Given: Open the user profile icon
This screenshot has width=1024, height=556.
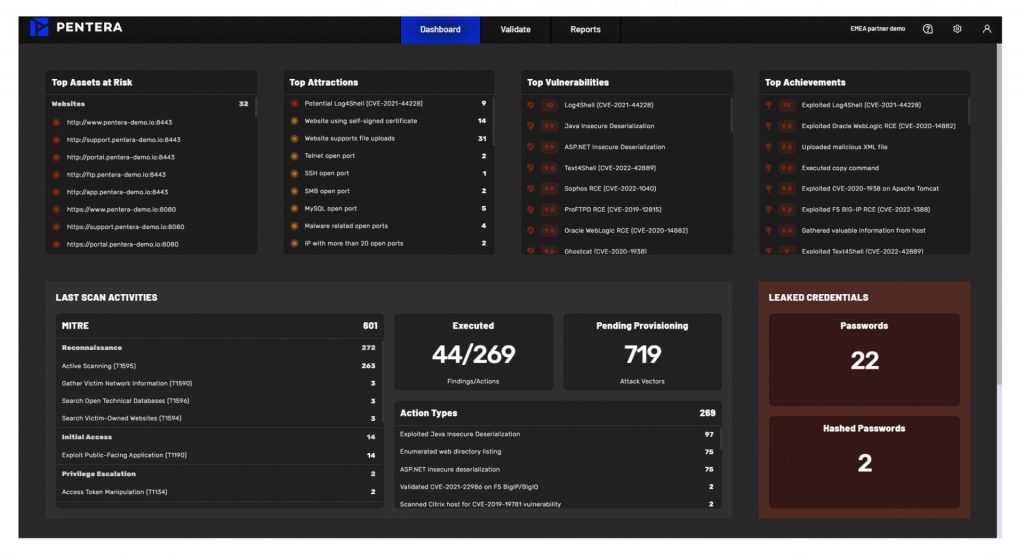Looking at the screenshot, I should pos(986,29).
